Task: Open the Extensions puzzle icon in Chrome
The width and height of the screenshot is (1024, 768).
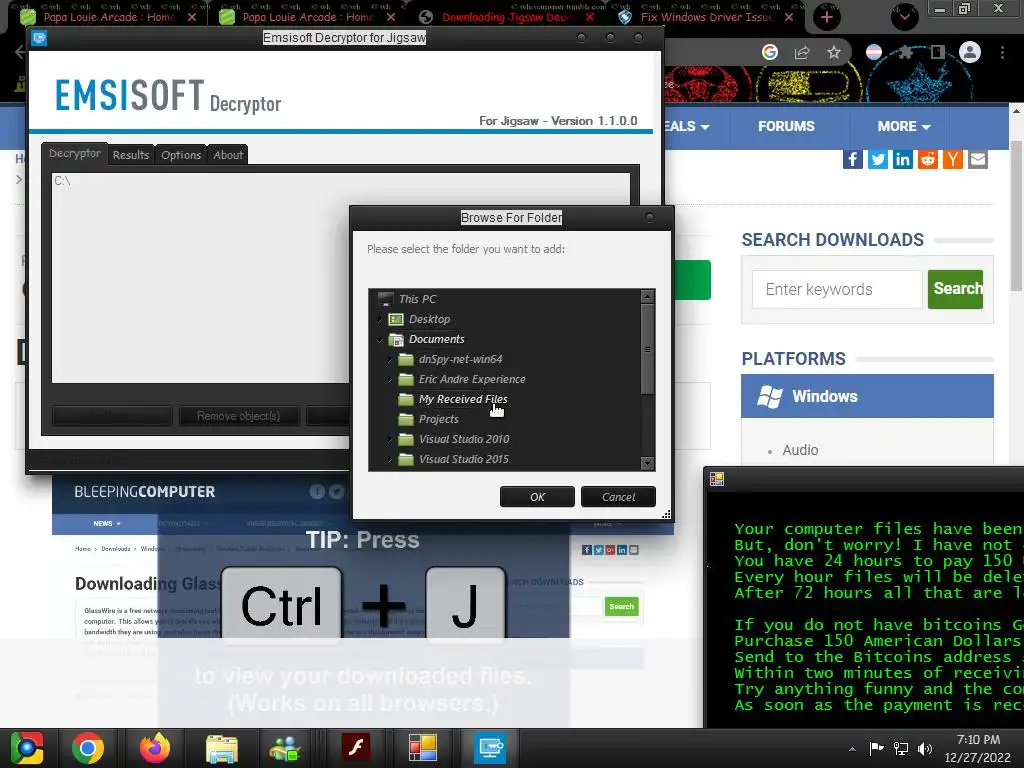Action: tap(906, 53)
